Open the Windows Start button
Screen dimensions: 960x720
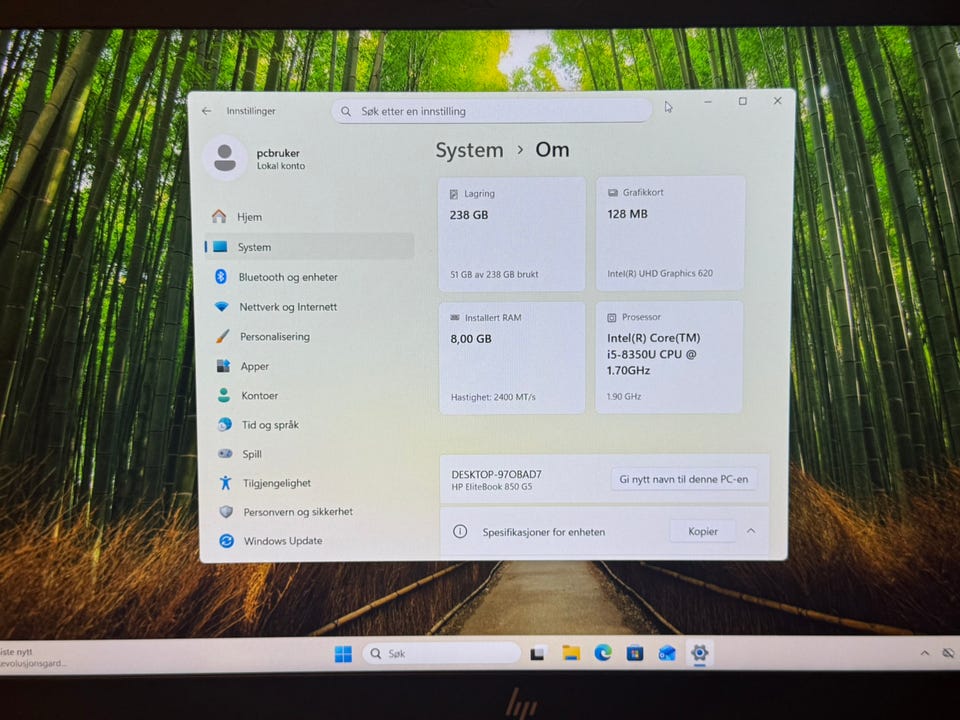pos(343,654)
